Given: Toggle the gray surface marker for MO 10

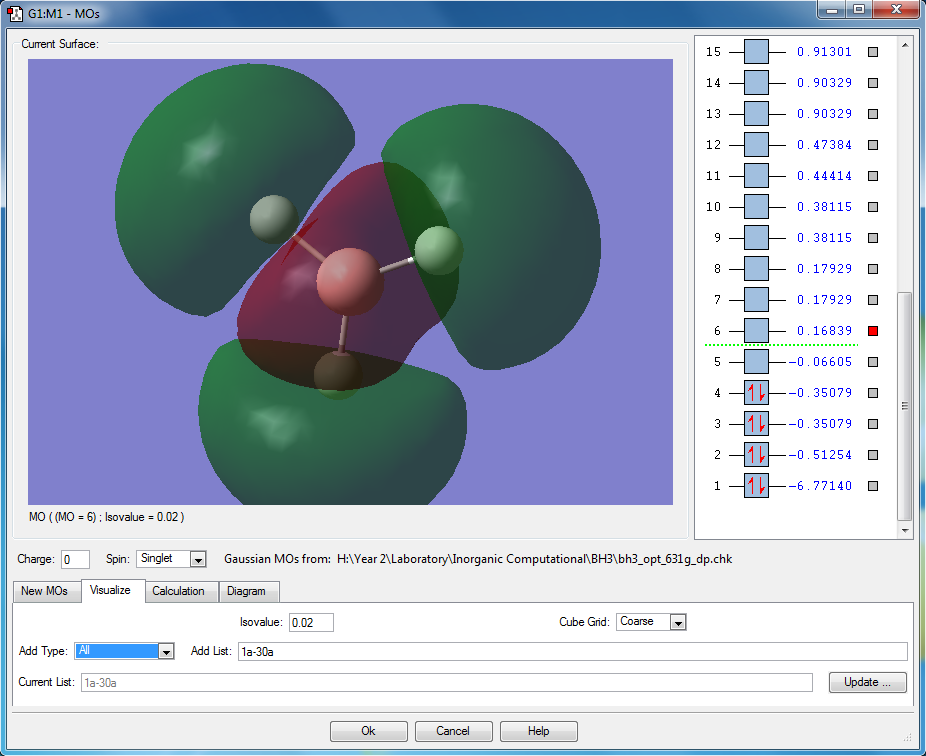Looking at the screenshot, I should click(x=873, y=207).
